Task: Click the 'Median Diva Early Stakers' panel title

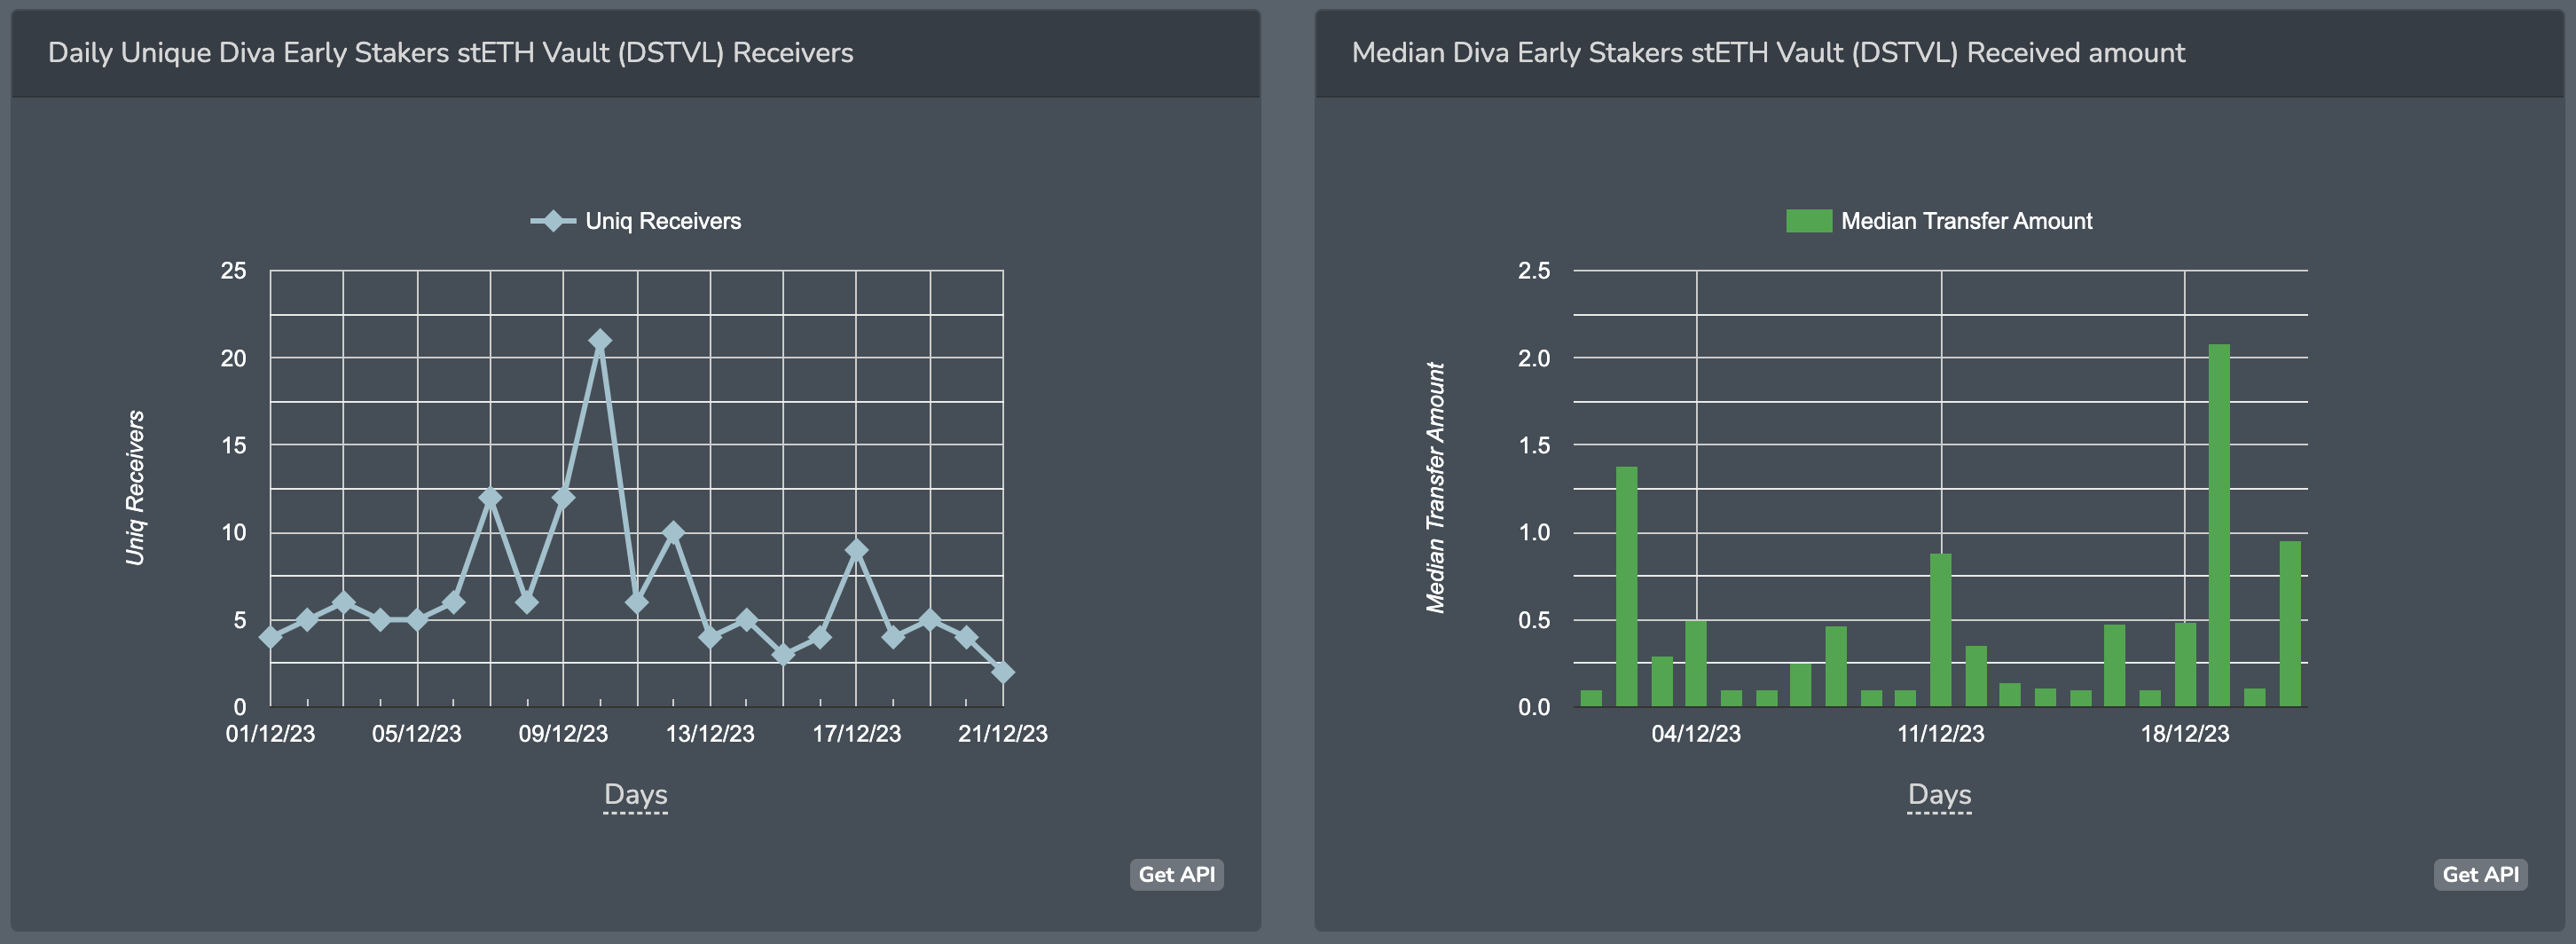Action: pyautogui.click(x=1768, y=53)
